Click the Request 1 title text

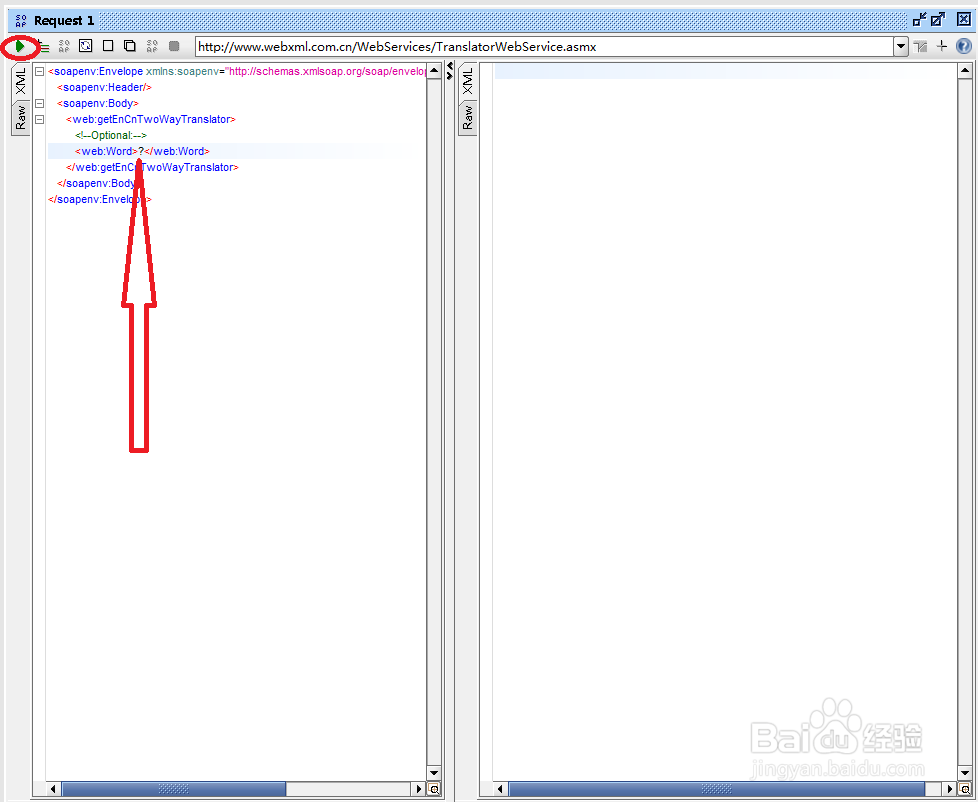tap(64, 21)
